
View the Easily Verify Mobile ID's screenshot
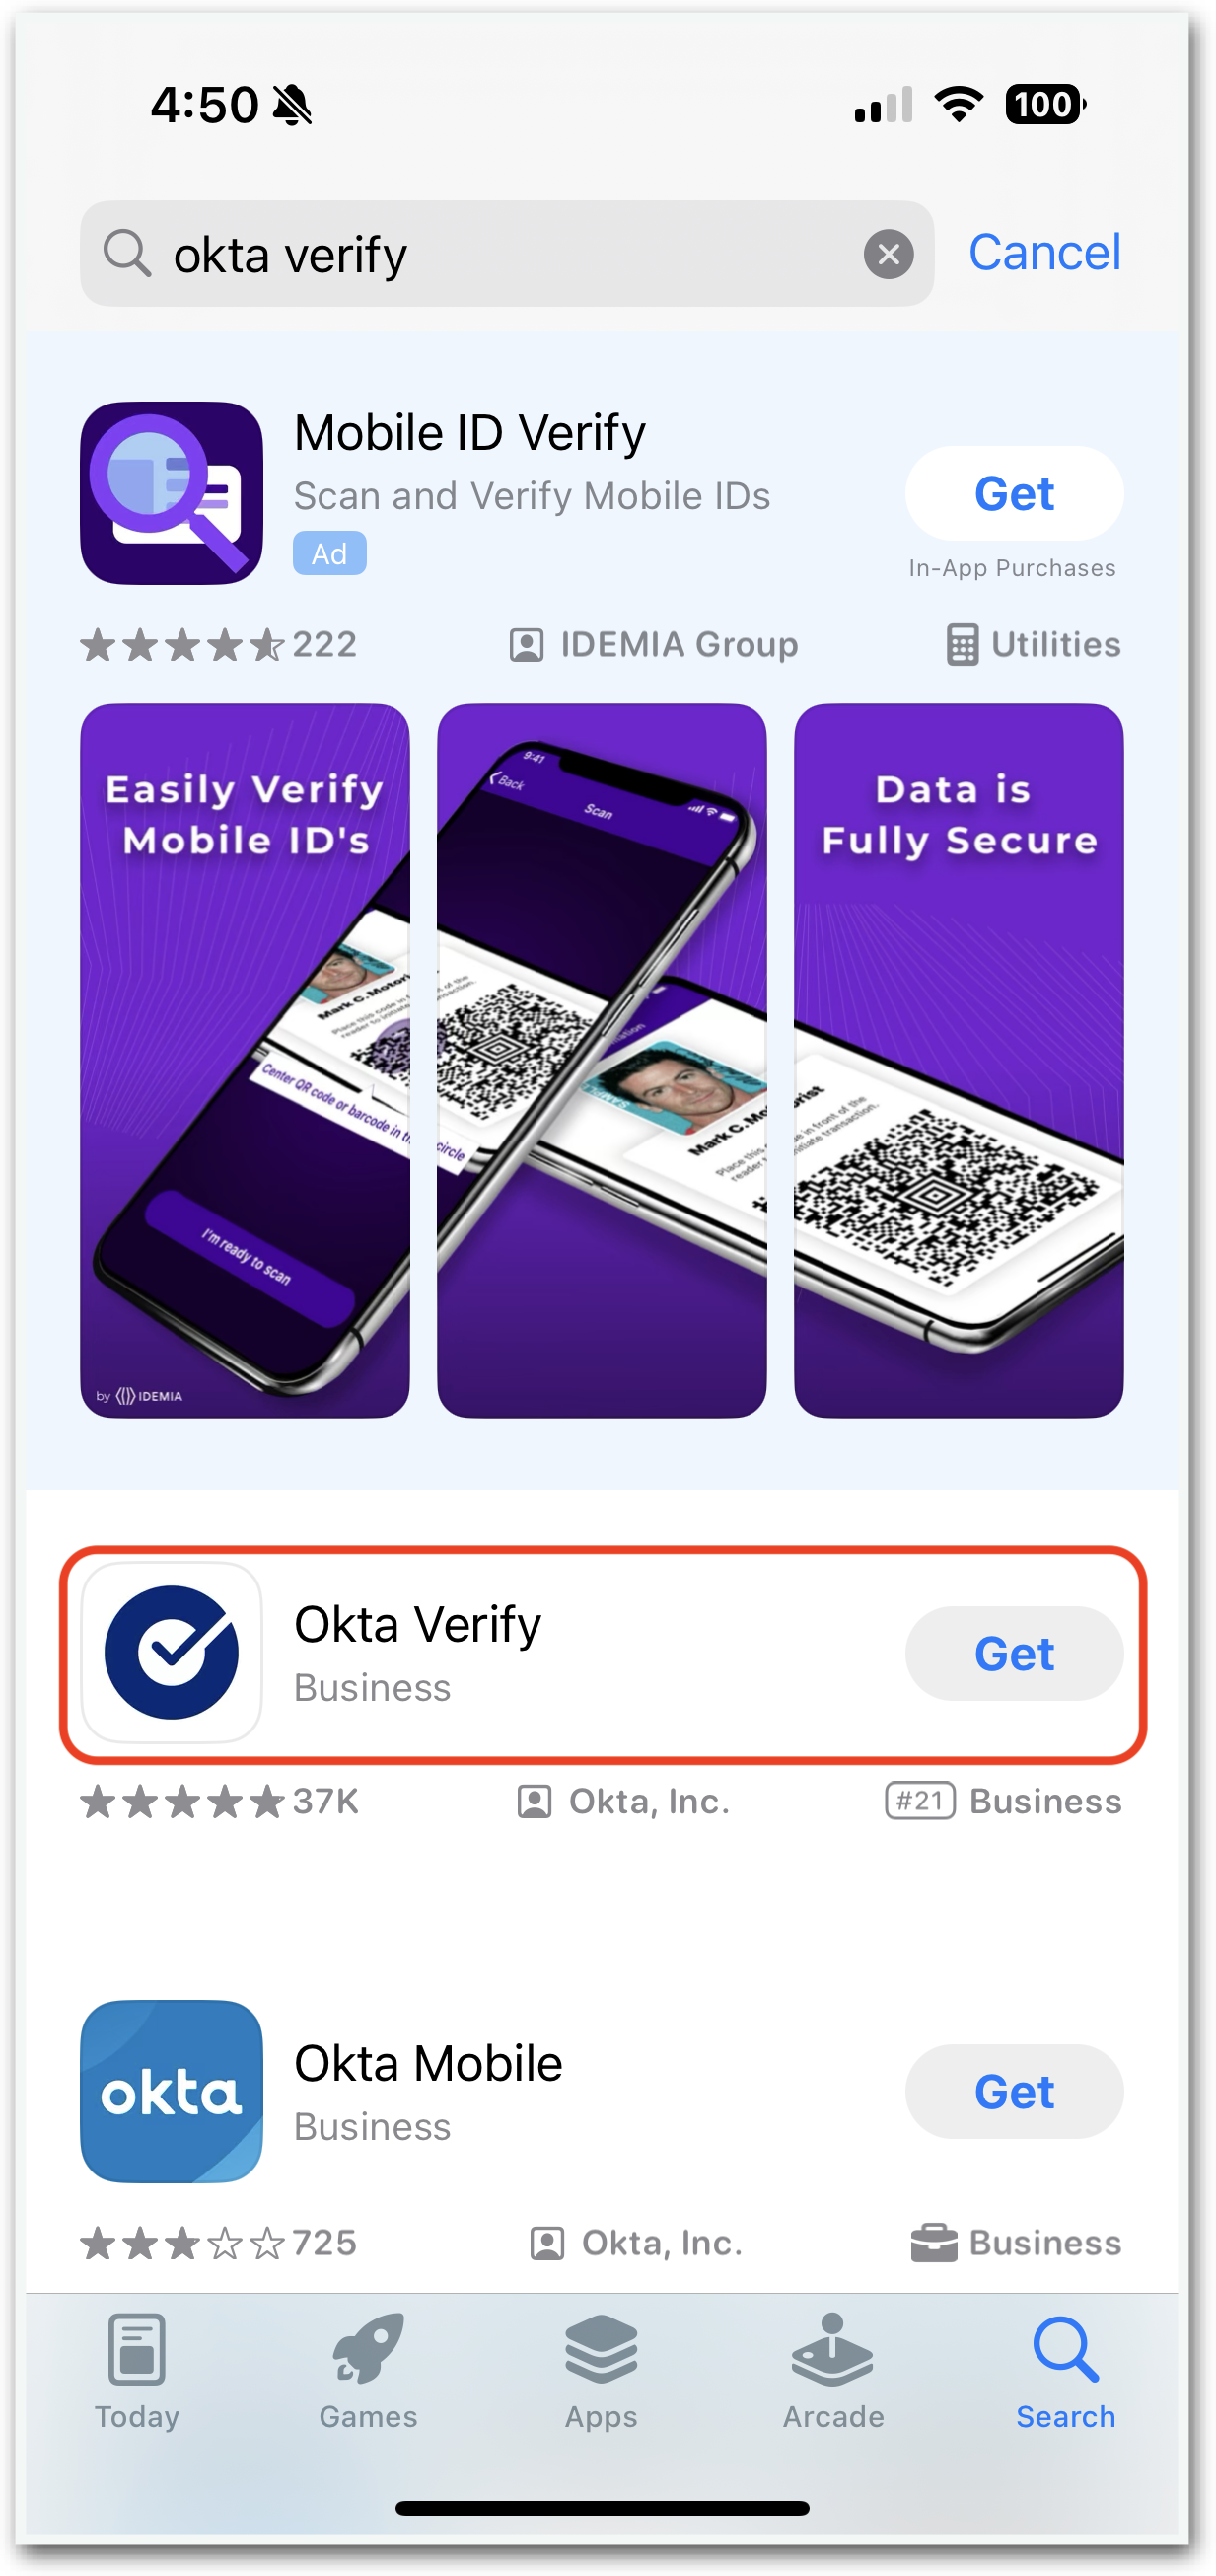coord(245,1060)
